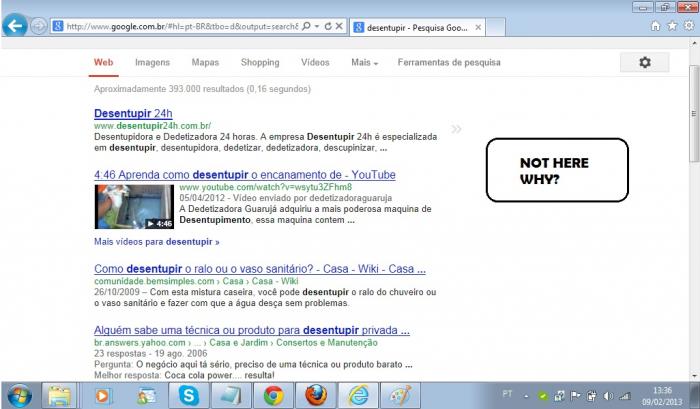Click the search magnifier in address bar
Screen dimensions: 700x409
[x=306, y=26]
